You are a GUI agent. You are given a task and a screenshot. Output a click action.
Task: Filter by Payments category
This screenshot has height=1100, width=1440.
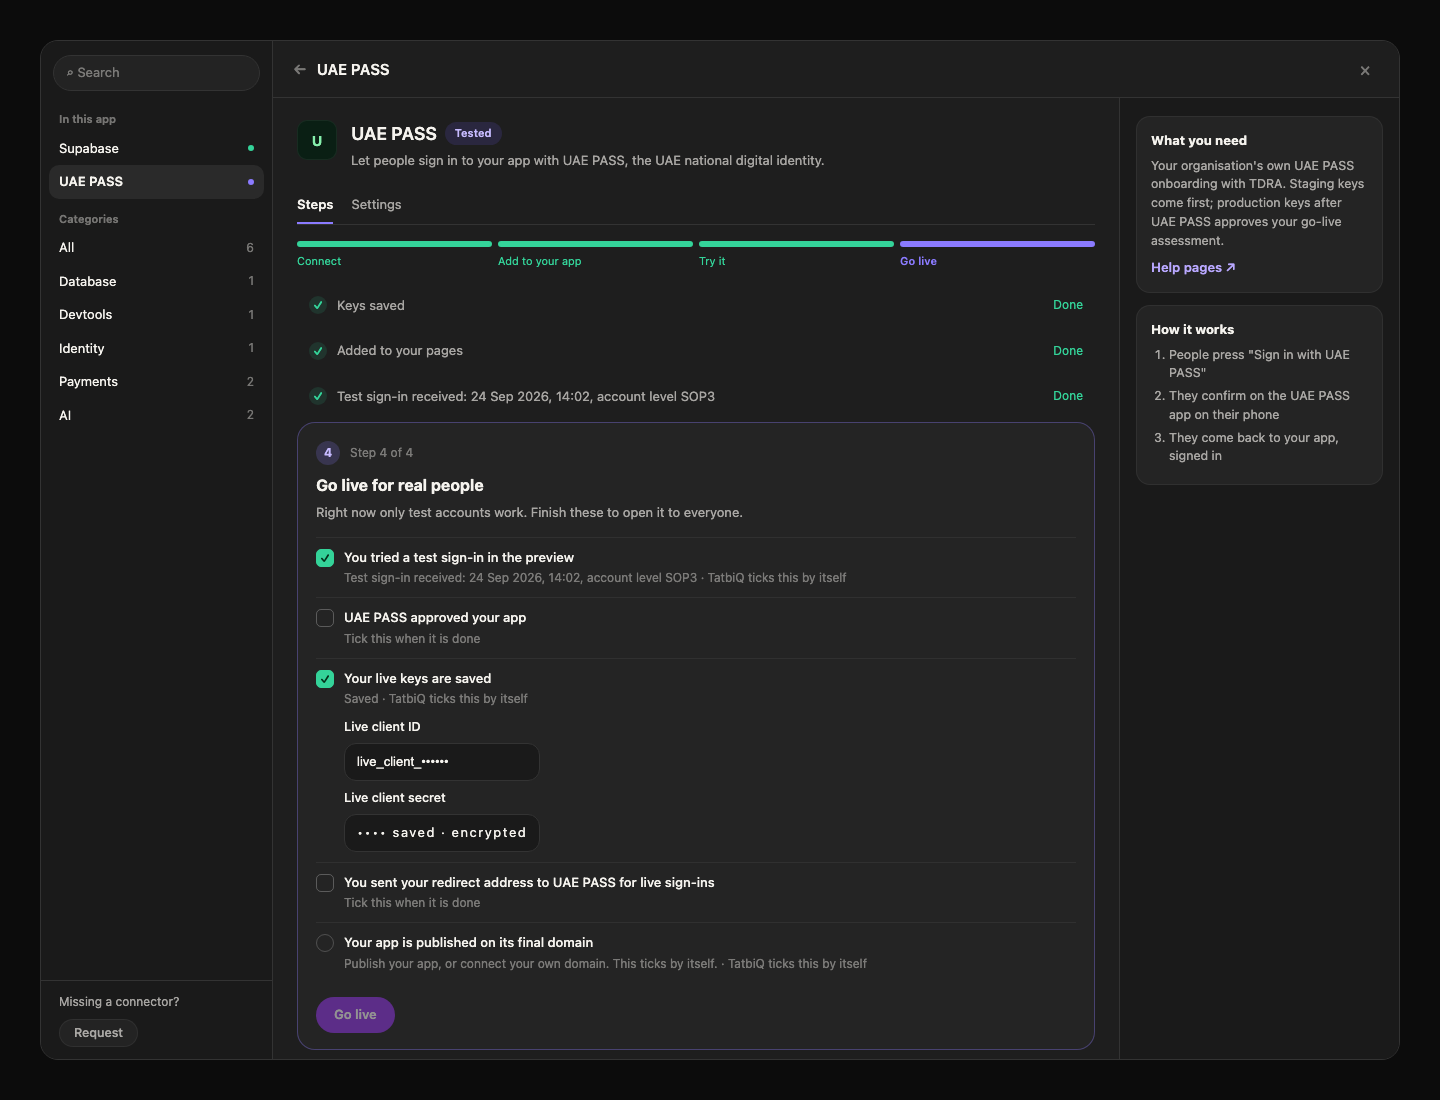pos(156,382)
